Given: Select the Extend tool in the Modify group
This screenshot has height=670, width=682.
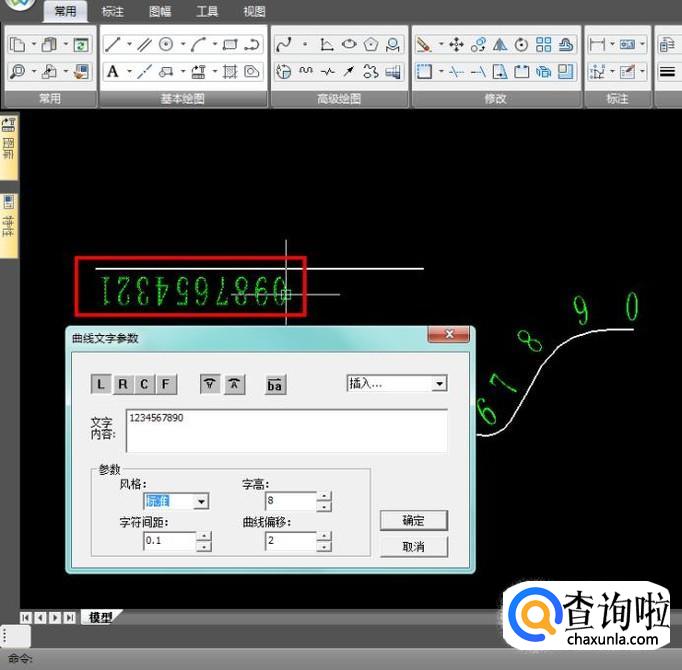Looking at the screenshot, I should (478, 71).
